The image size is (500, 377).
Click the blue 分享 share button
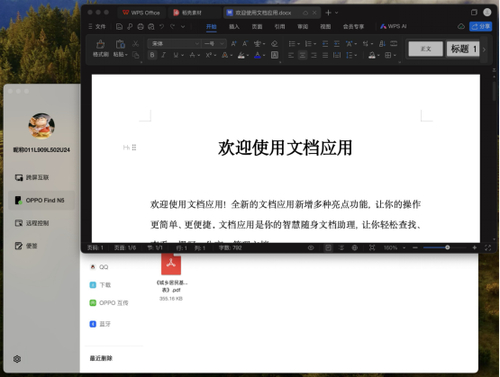coord(480,26)
